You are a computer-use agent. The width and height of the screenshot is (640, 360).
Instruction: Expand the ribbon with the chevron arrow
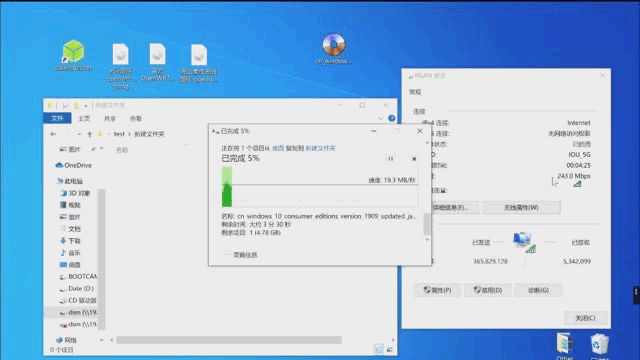[381, 118]
